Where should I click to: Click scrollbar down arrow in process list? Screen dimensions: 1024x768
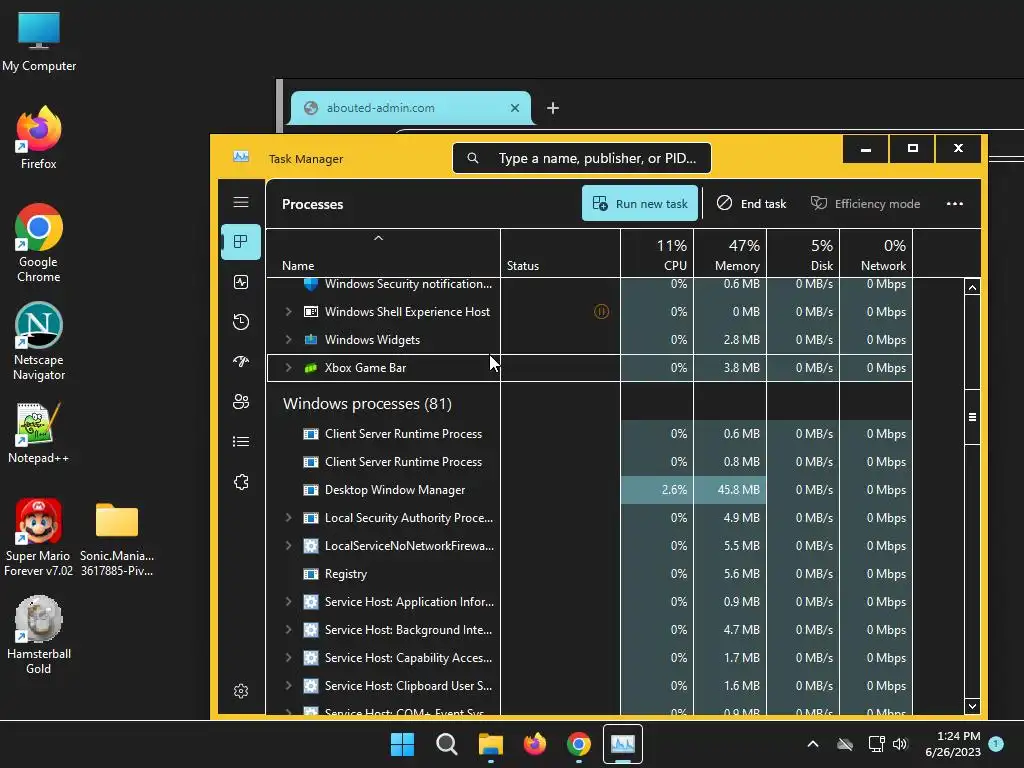pos(972,707)
